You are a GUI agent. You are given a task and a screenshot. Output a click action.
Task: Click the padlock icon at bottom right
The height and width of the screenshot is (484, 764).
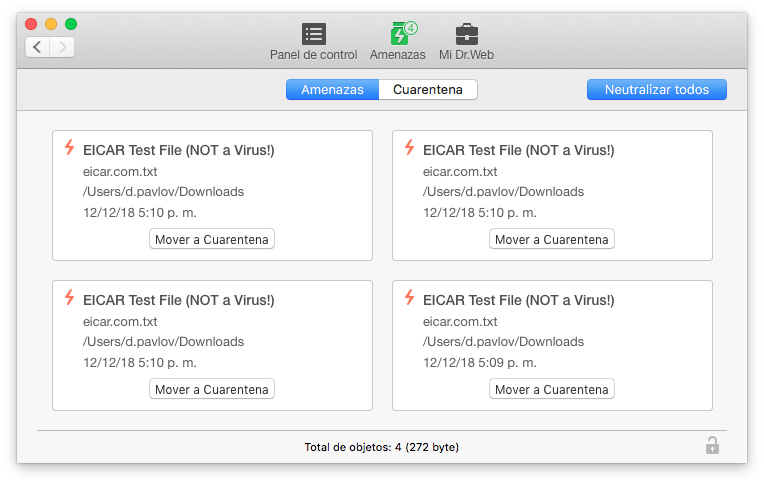pos(712,445)
